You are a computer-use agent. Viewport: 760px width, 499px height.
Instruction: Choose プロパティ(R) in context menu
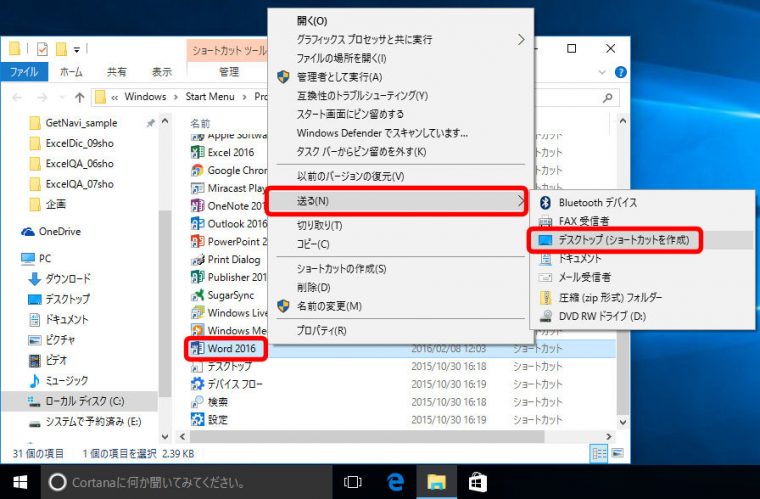coord(401,330)
